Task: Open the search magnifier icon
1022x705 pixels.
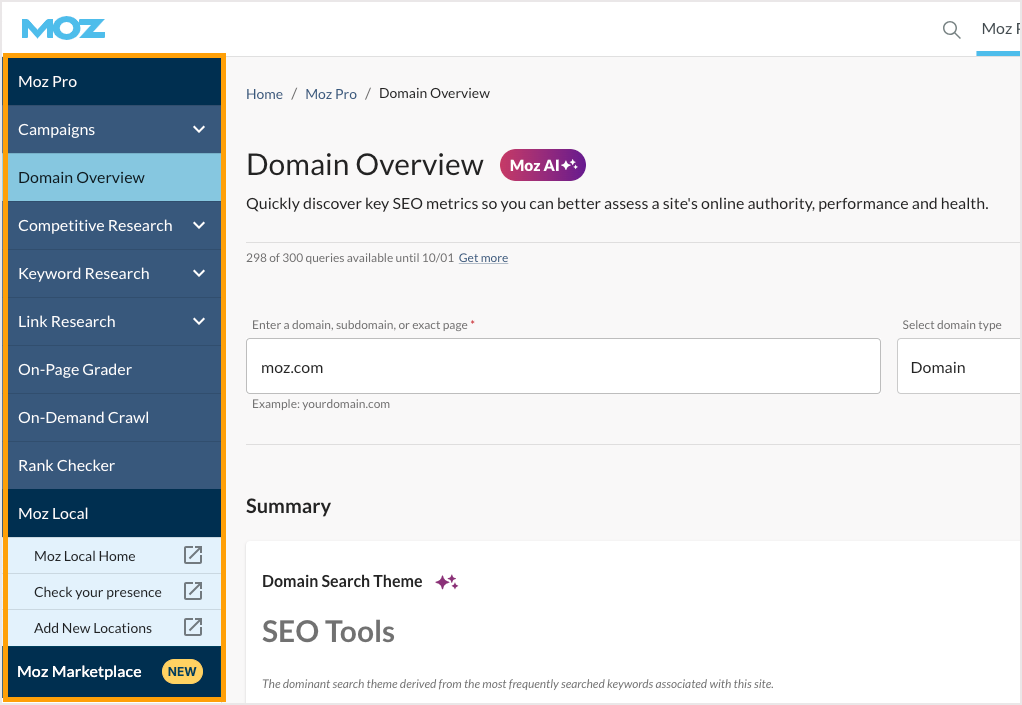Action: pyautogui.click(x=952, y=29)
